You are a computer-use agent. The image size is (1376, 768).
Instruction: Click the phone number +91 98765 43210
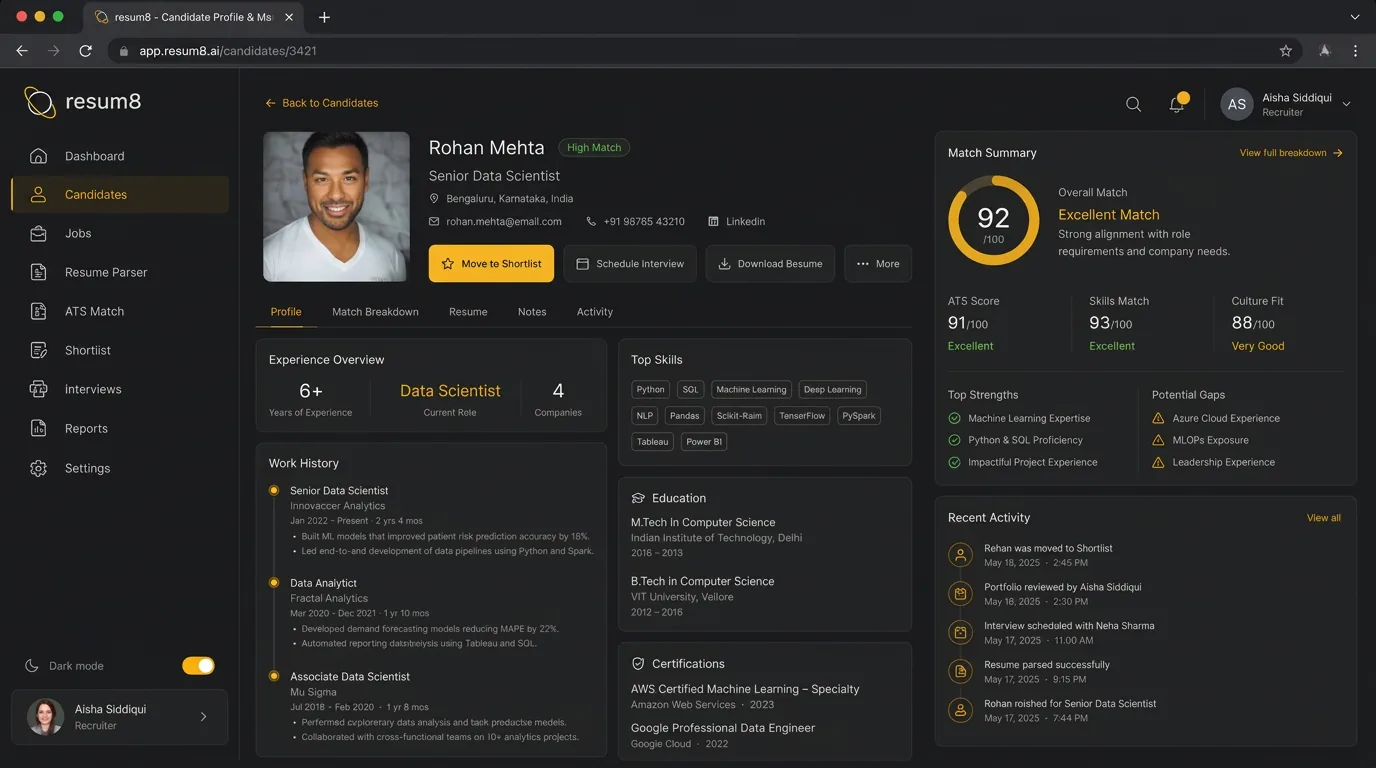pos(644,222)
